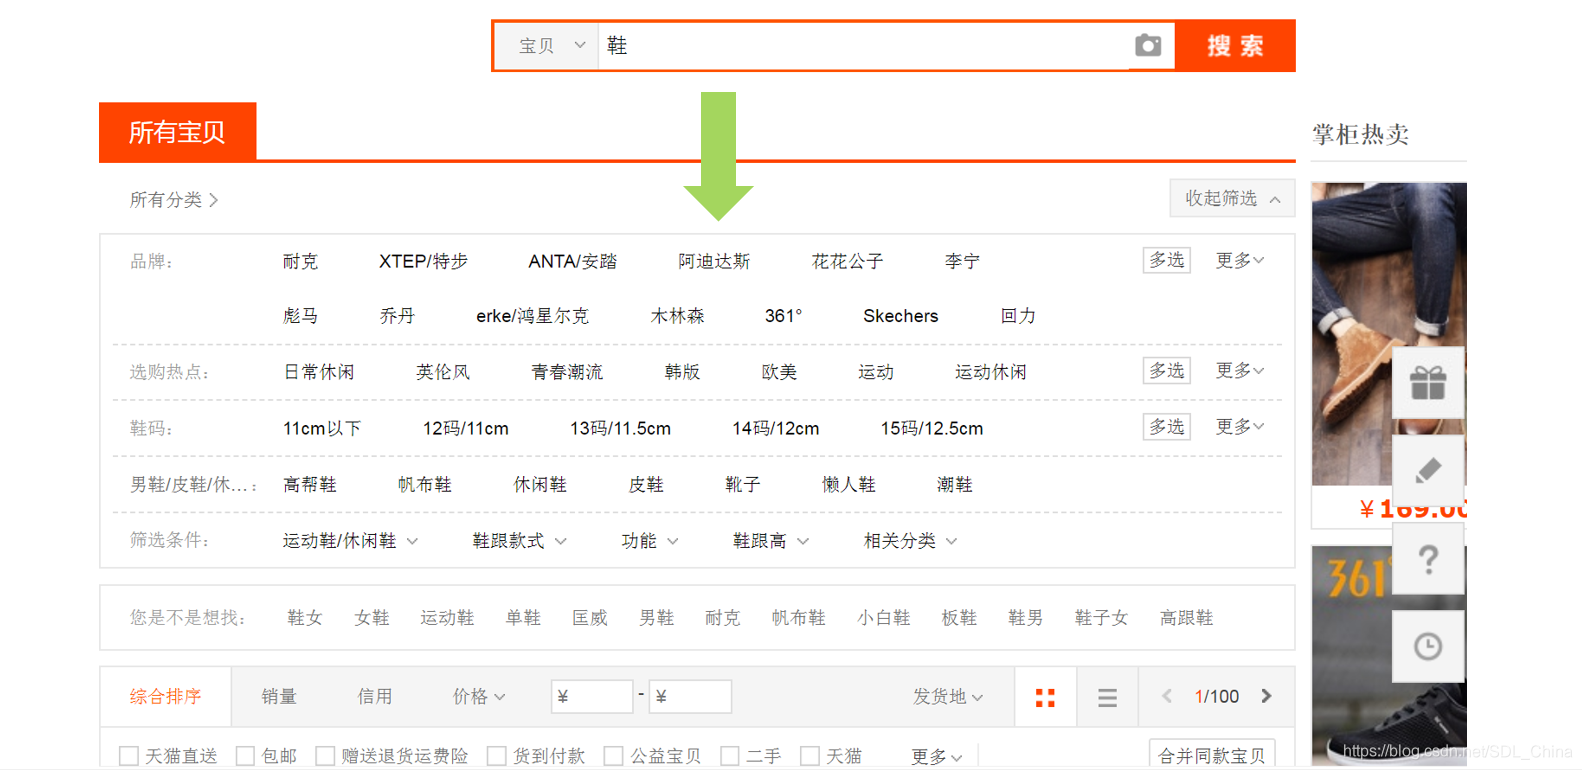Sort by 综合排序
This screenshot has width=1582, height=770.
point(166,697)
